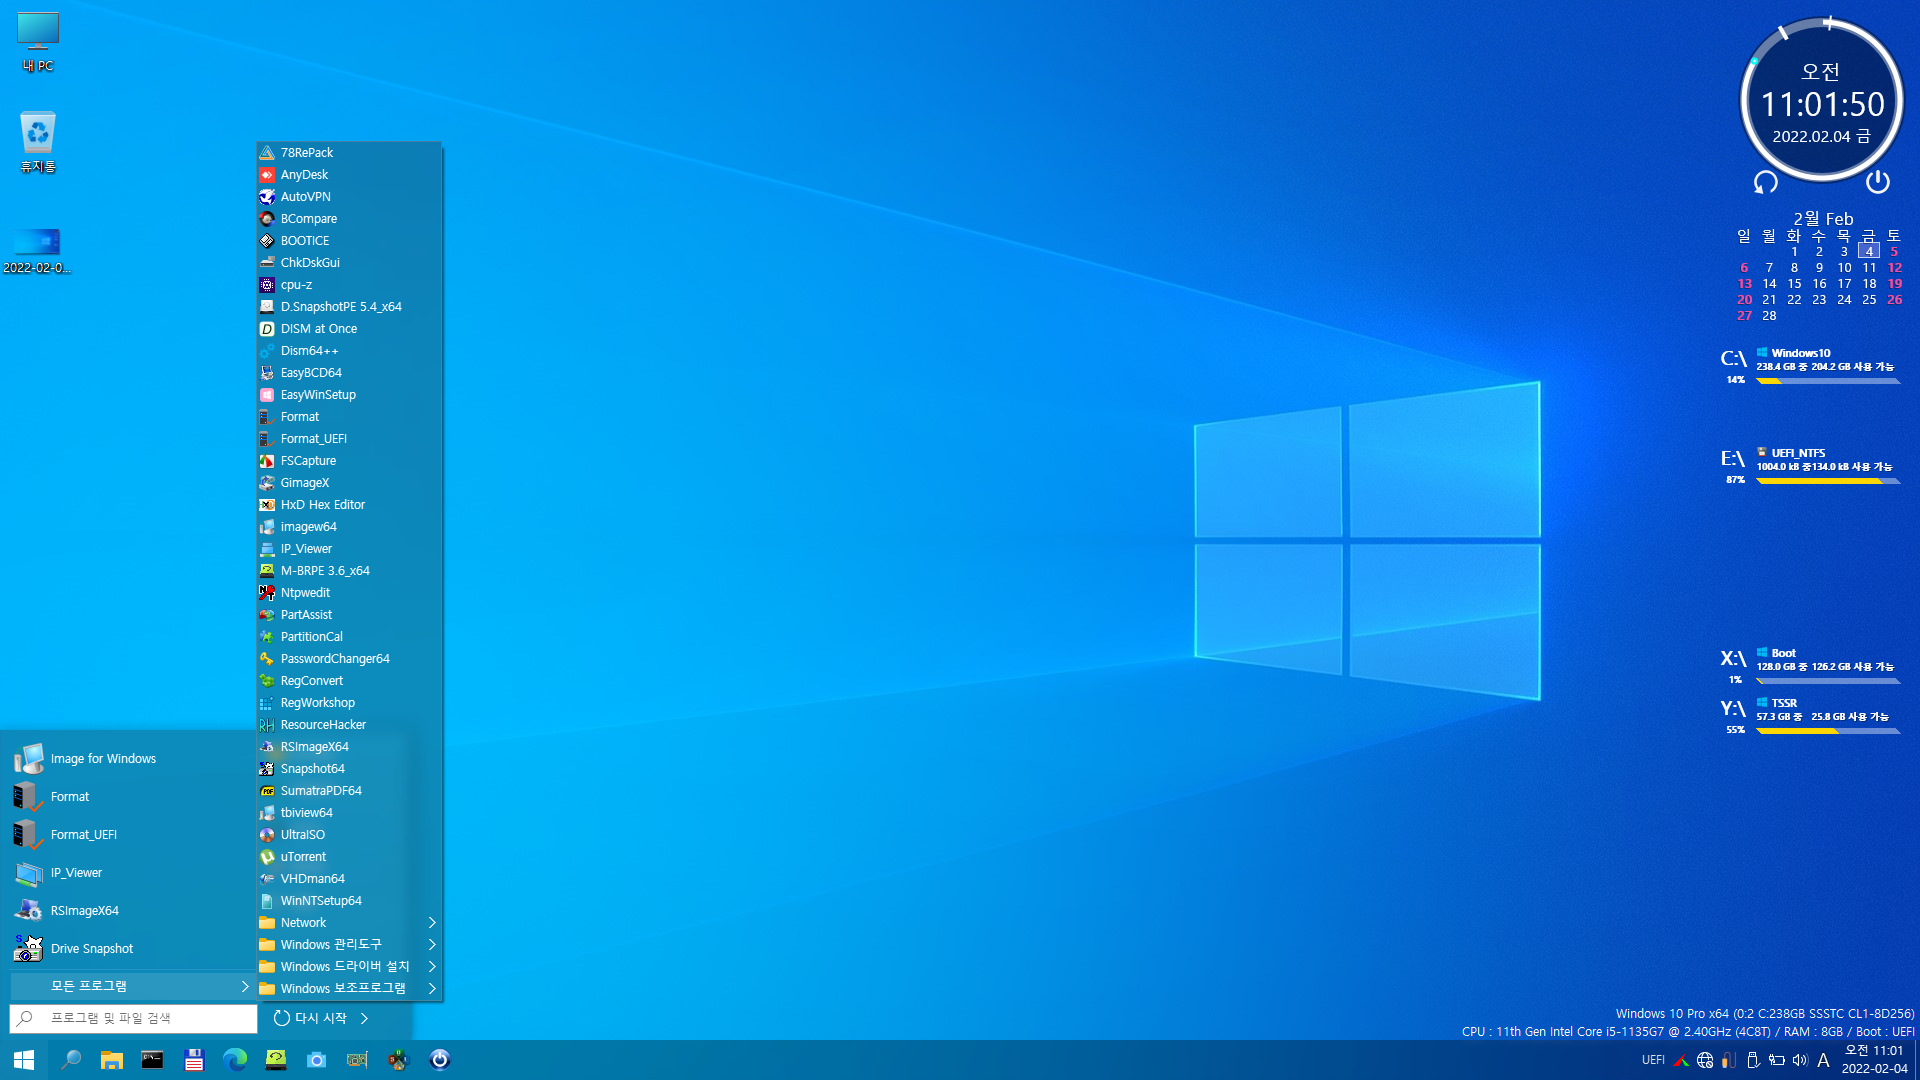Click the E:\ UEFI_NTFS drive usage bar
Image resolution: width=1920 pixels, height=1080 pixels.
pyautogui.click(x=1828, y=481)
